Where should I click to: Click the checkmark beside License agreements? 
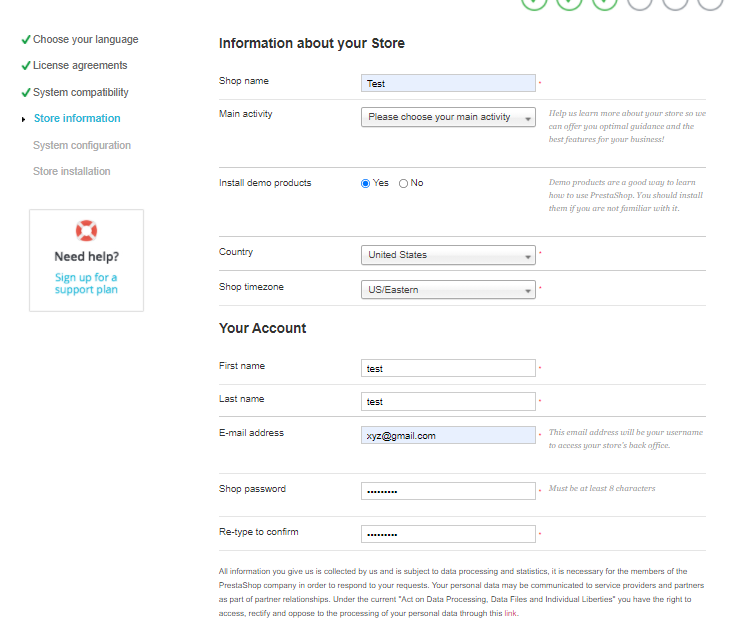point(25,66)
